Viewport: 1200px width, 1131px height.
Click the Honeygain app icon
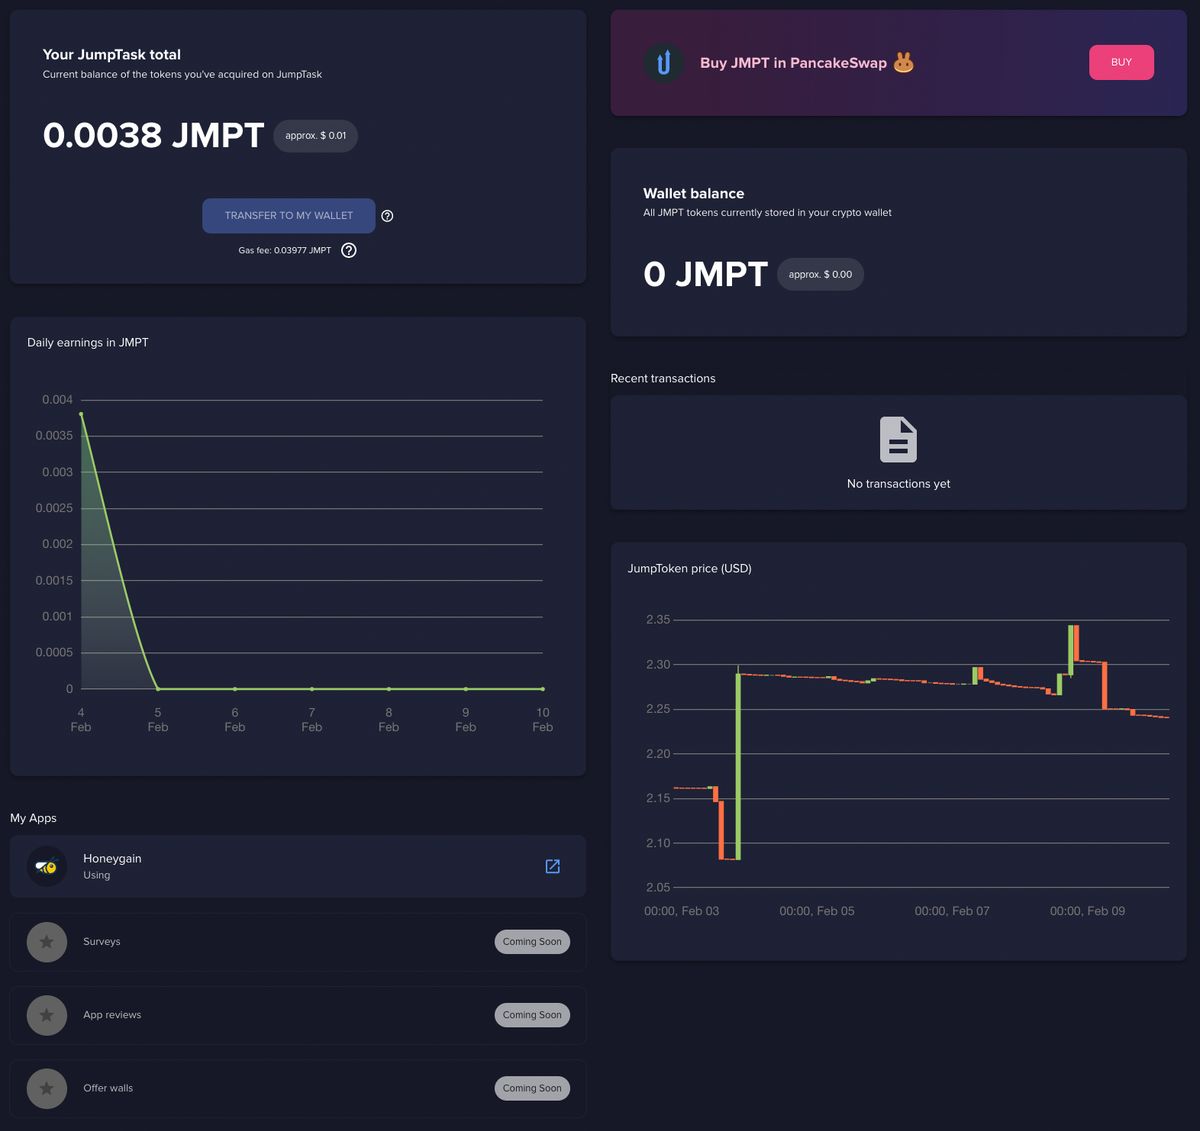(46, 866)
